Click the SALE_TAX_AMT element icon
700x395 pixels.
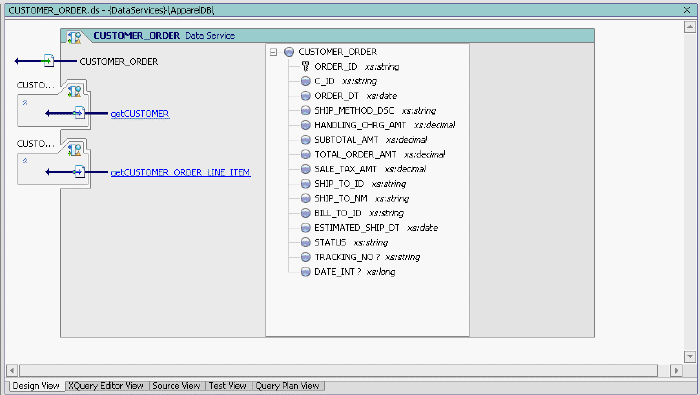pos(305,169)
